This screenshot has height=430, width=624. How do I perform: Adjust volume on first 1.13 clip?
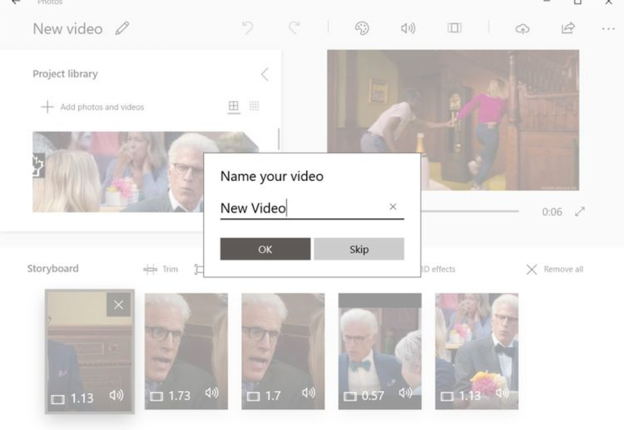117,395
